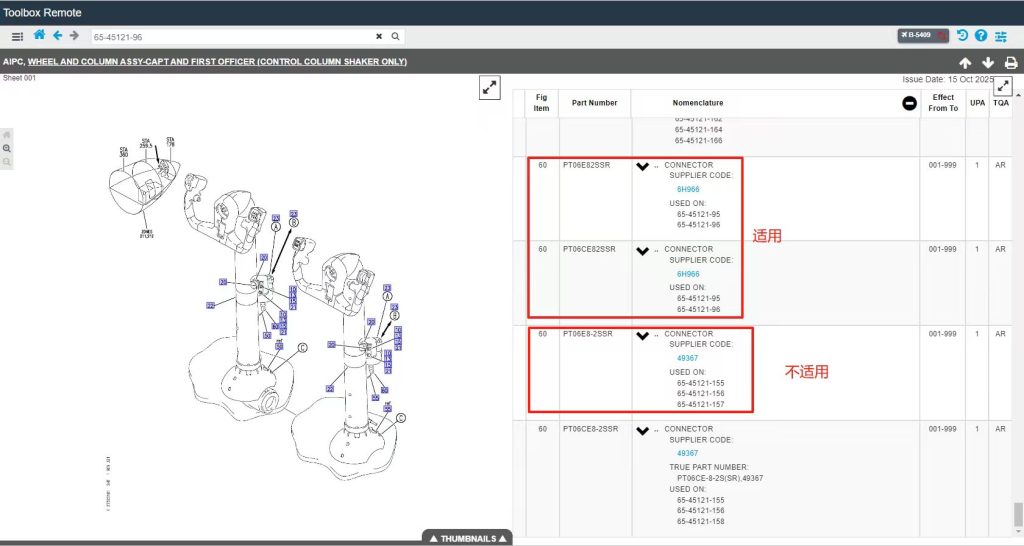
Task: Open the settings sliders icon
Action: tap(1001, 36)
